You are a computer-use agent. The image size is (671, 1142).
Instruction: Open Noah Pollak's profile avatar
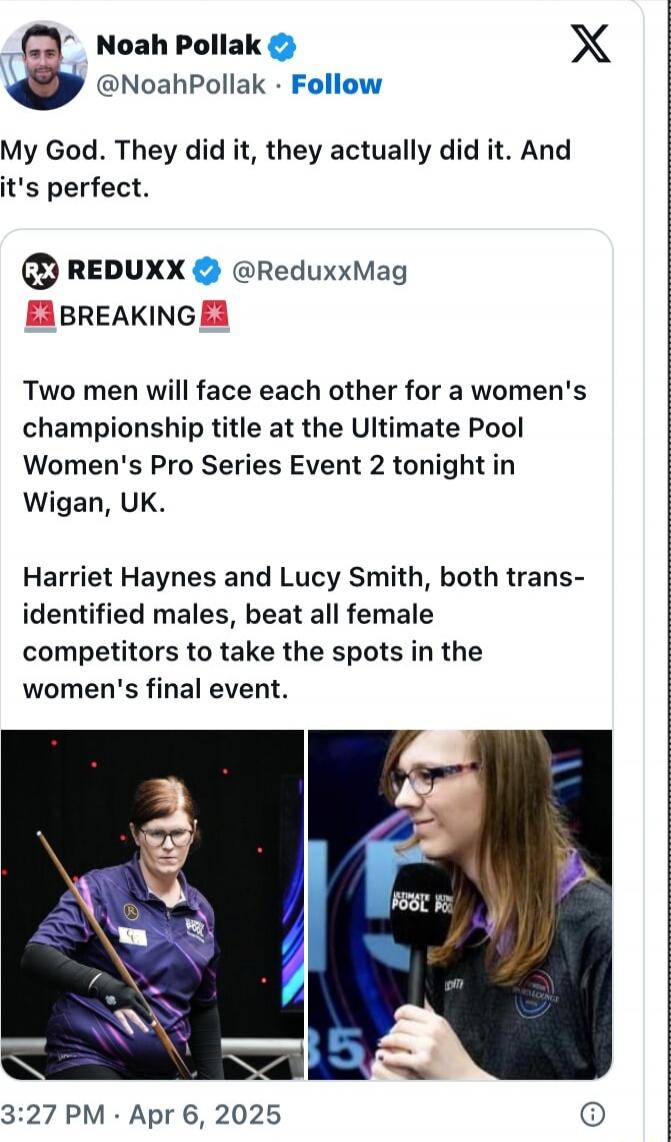tap(42, 66)
